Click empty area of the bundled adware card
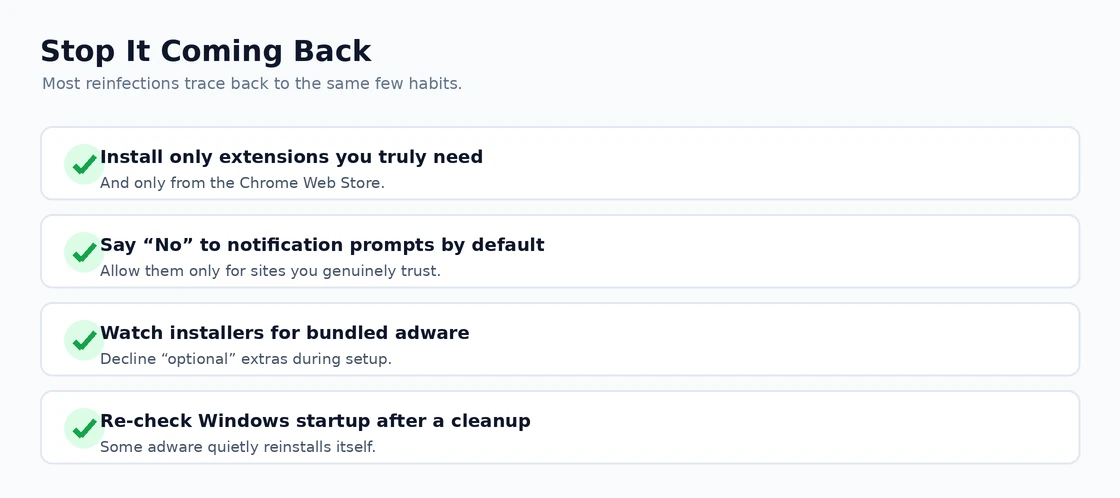The image size is (1120, 498). tap(786, 339)
